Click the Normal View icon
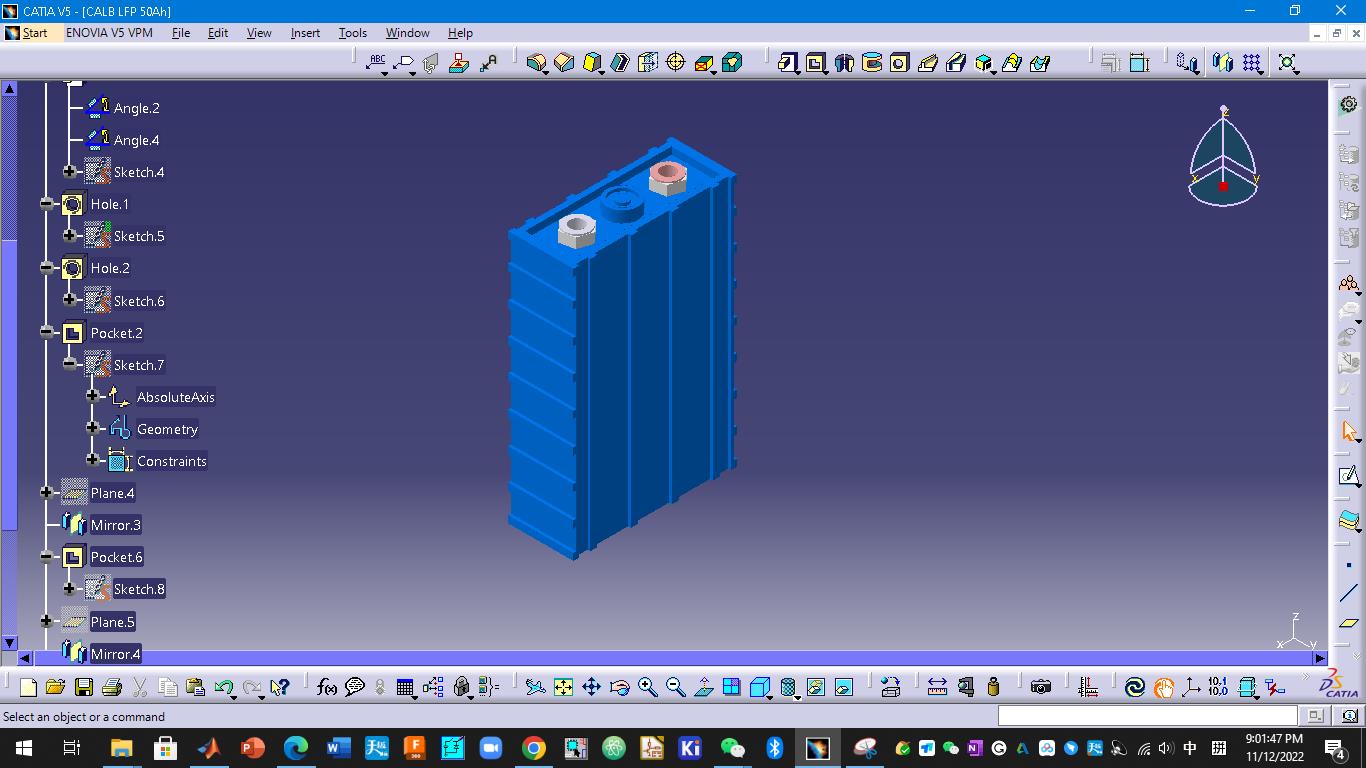The image size is (1366, 768). coord(703,687)
